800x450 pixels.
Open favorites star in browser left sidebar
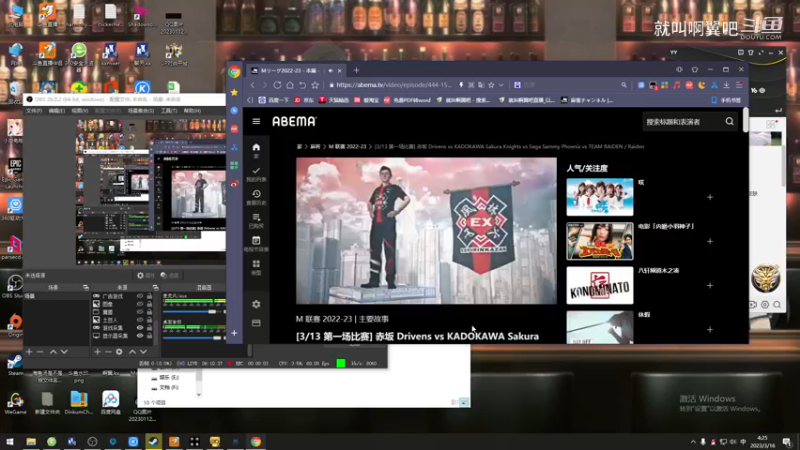pyautogui.click(x=234, y=92)
